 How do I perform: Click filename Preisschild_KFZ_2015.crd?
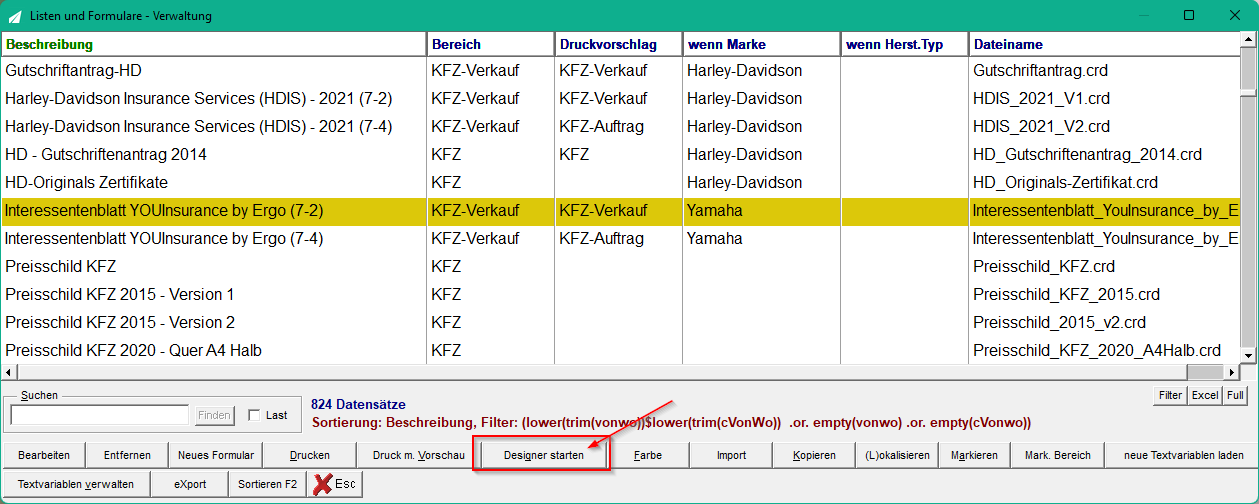point(1066,295)
